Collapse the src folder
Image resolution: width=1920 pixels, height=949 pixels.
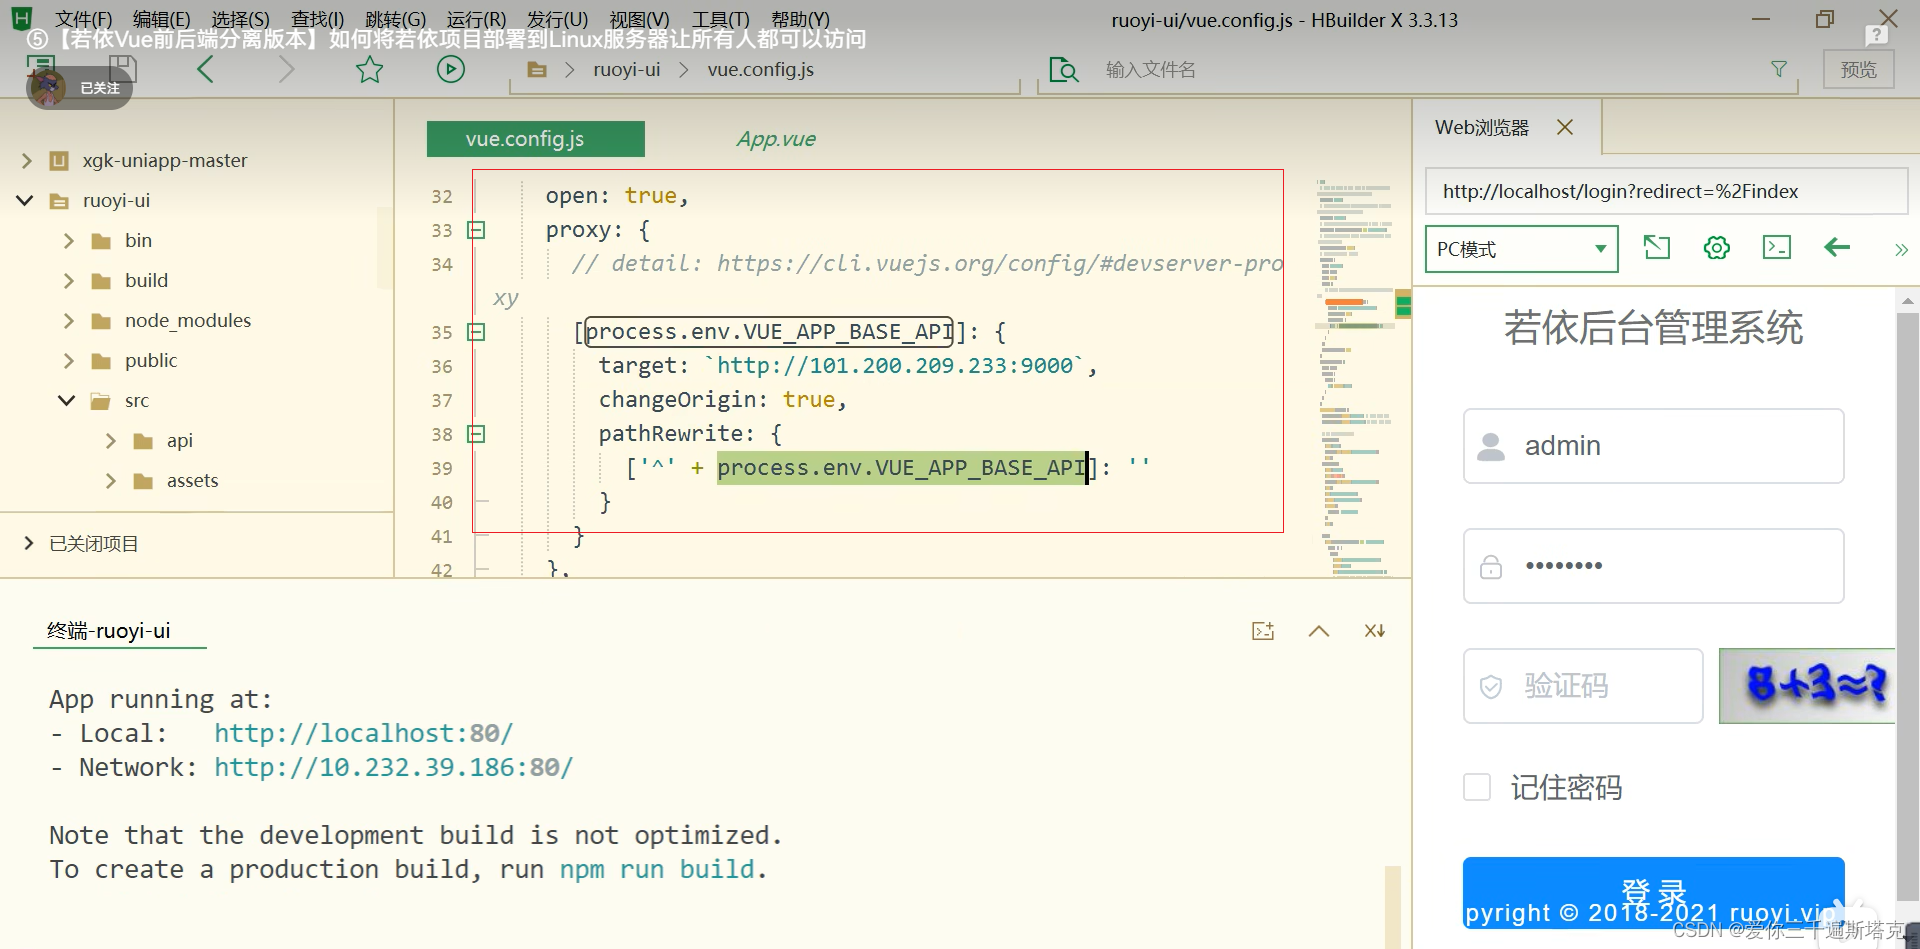click(x=67, y=400)
